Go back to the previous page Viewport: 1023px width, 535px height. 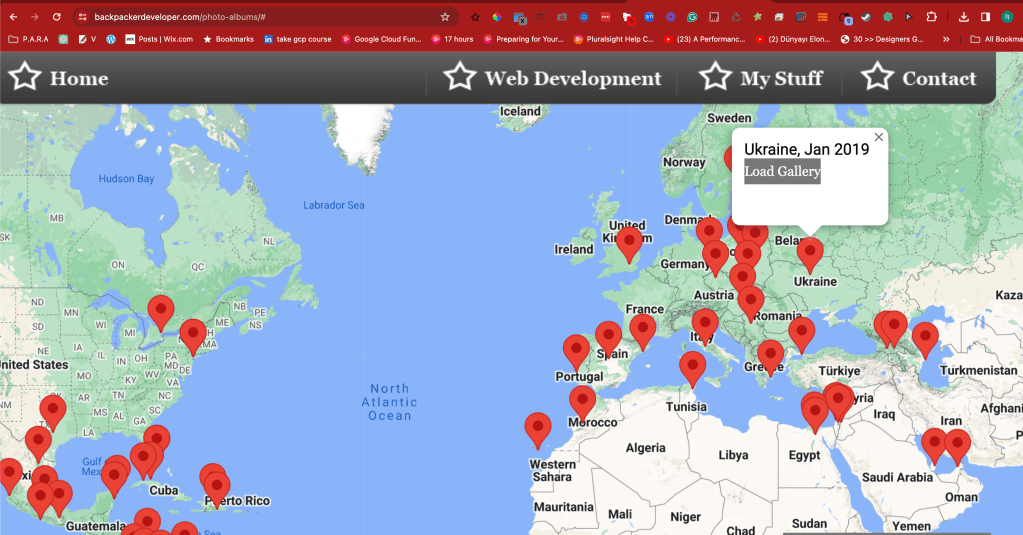click(14, 17)
